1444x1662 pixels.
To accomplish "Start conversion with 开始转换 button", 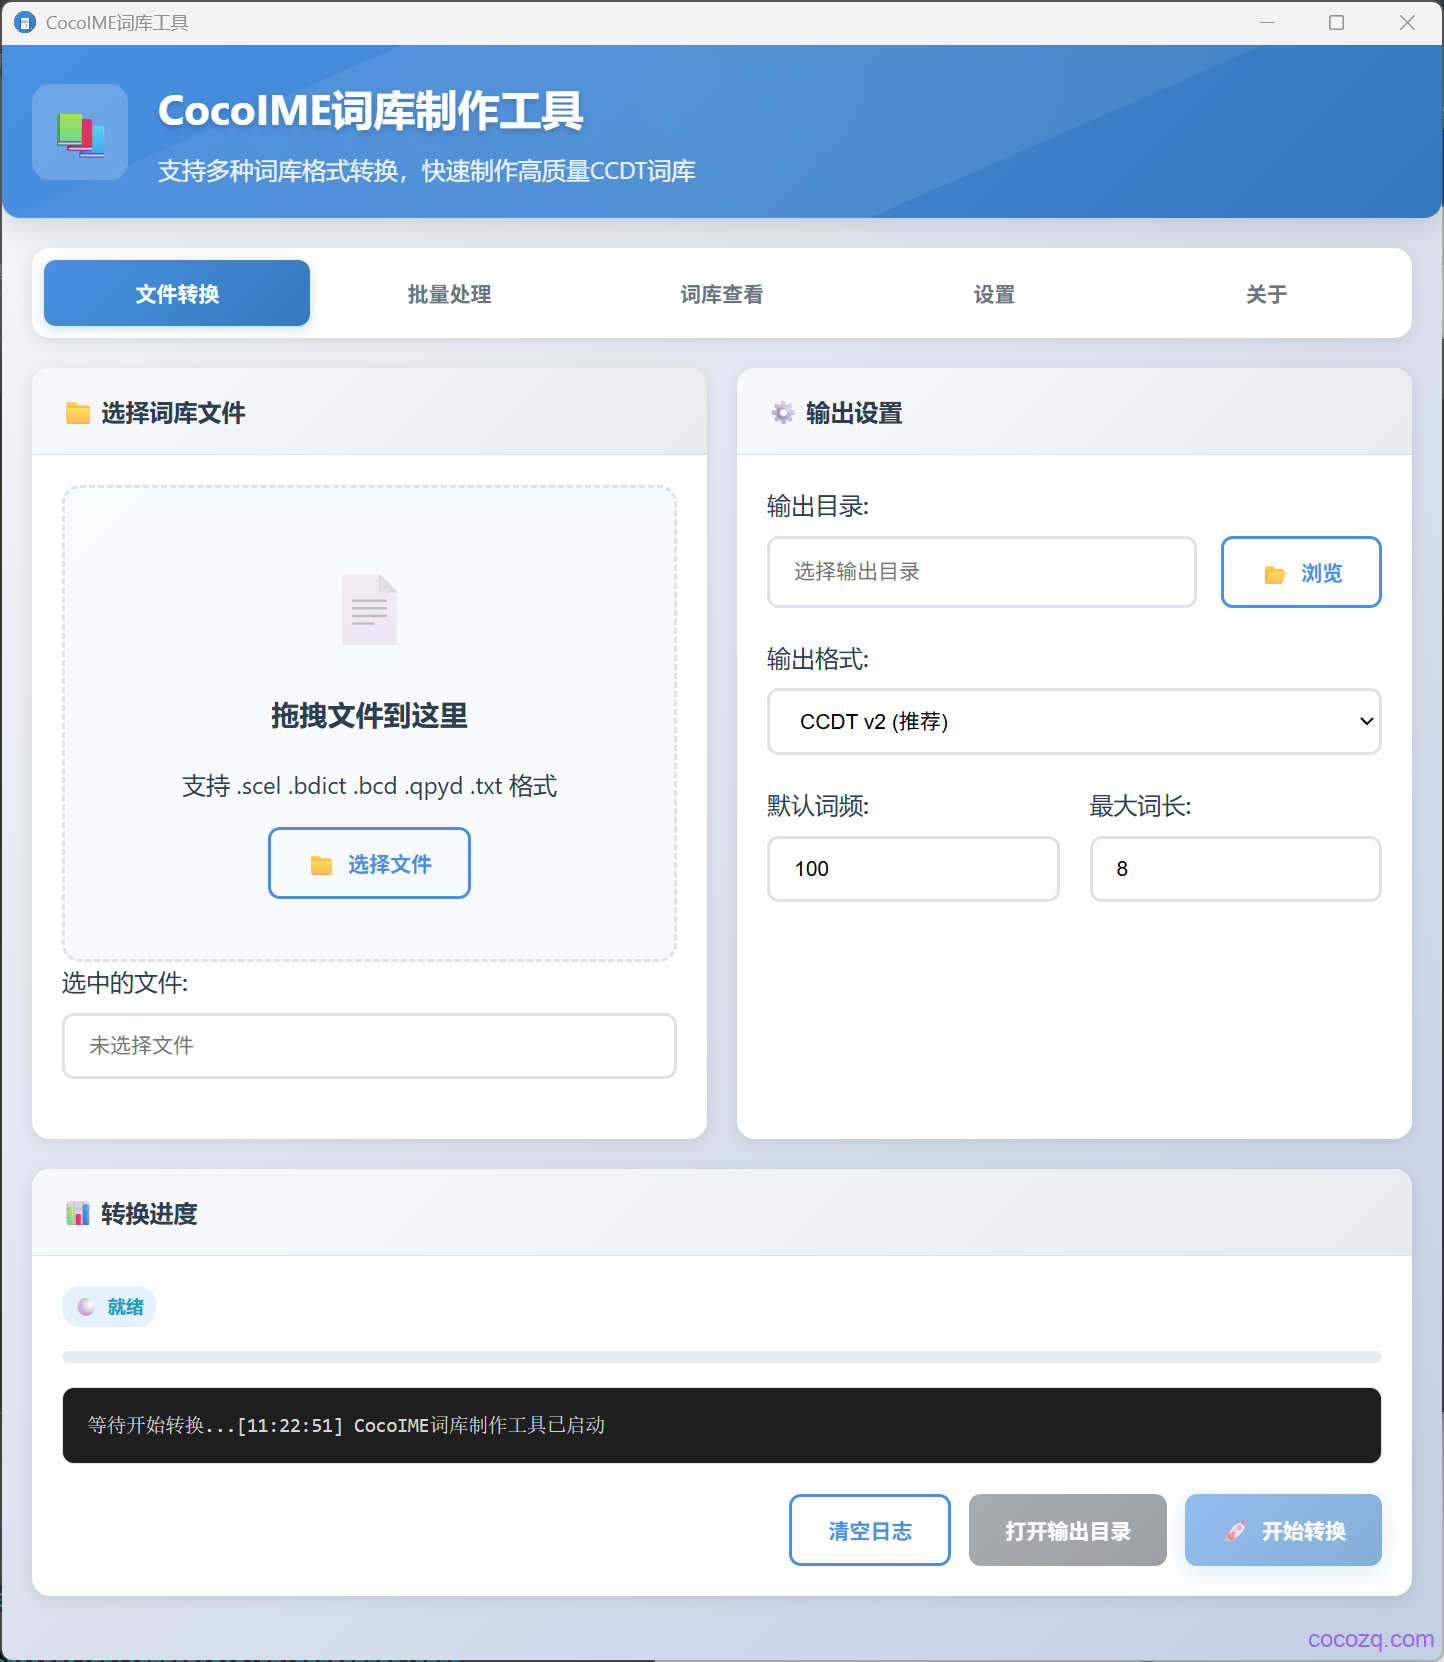I will point(1283,1530).
